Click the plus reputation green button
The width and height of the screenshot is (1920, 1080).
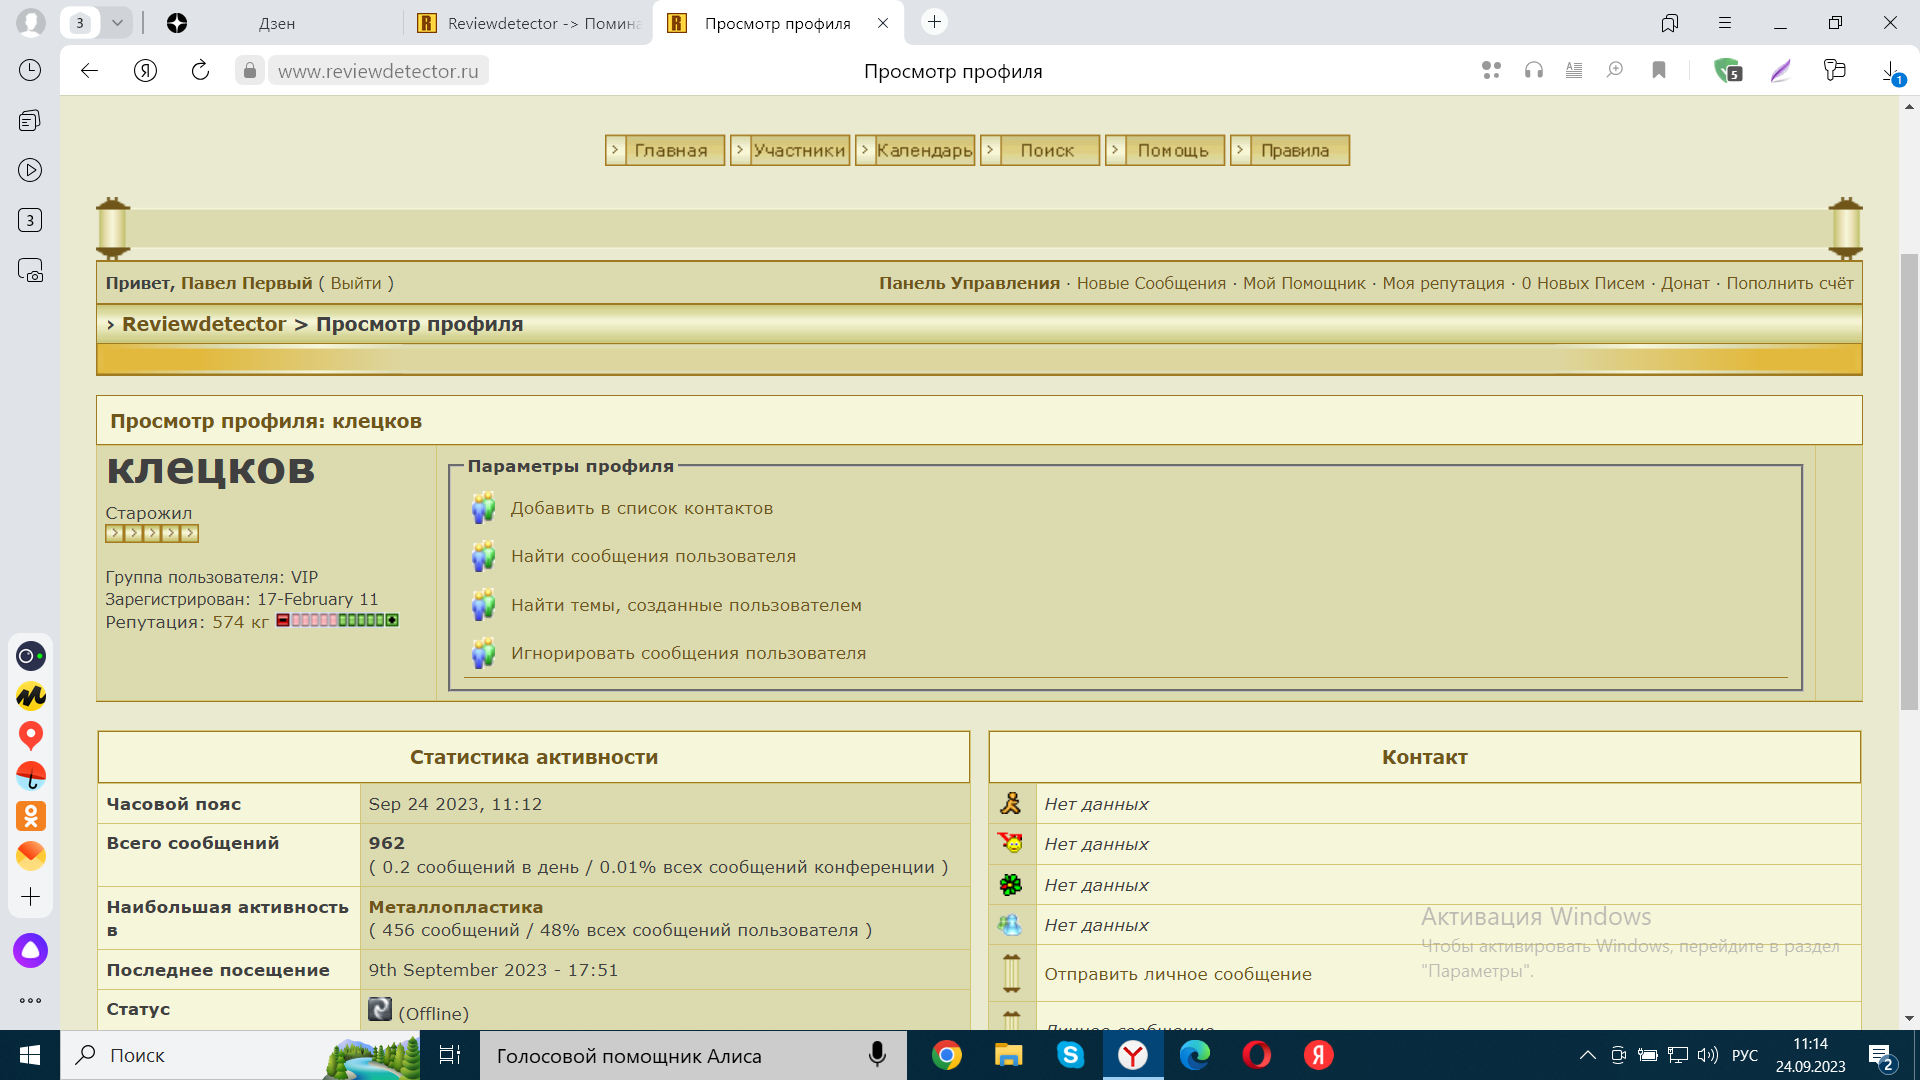[393, 621]
